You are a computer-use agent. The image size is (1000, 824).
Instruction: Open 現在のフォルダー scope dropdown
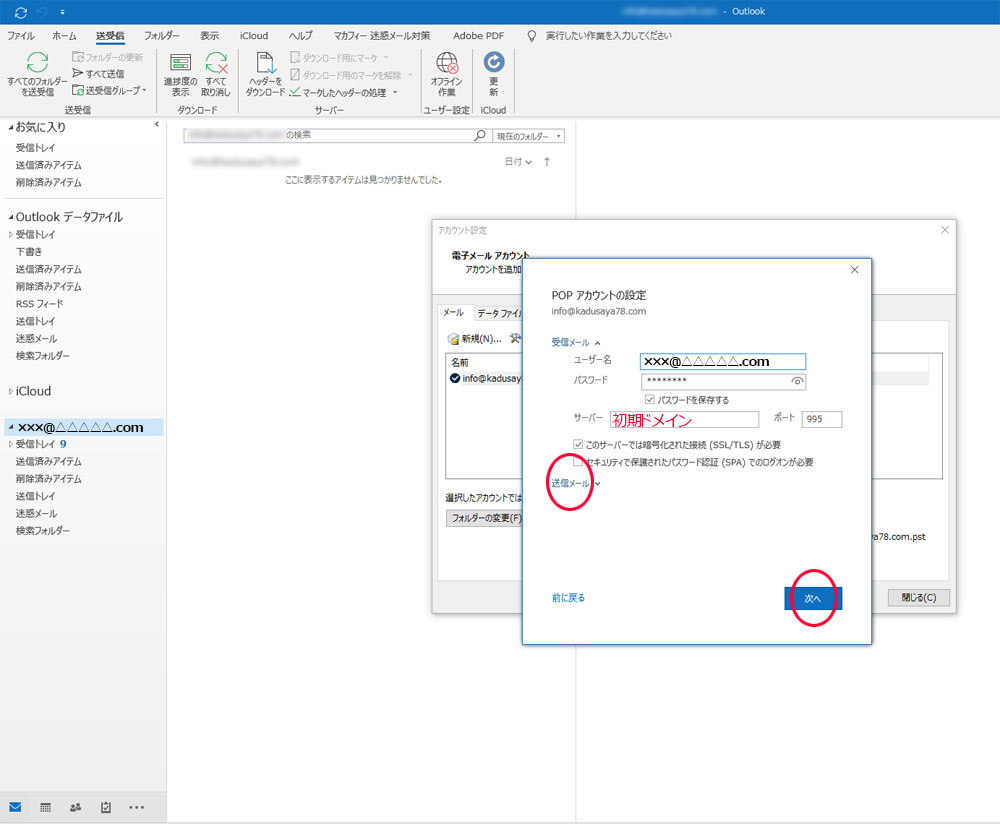(529, 136)
